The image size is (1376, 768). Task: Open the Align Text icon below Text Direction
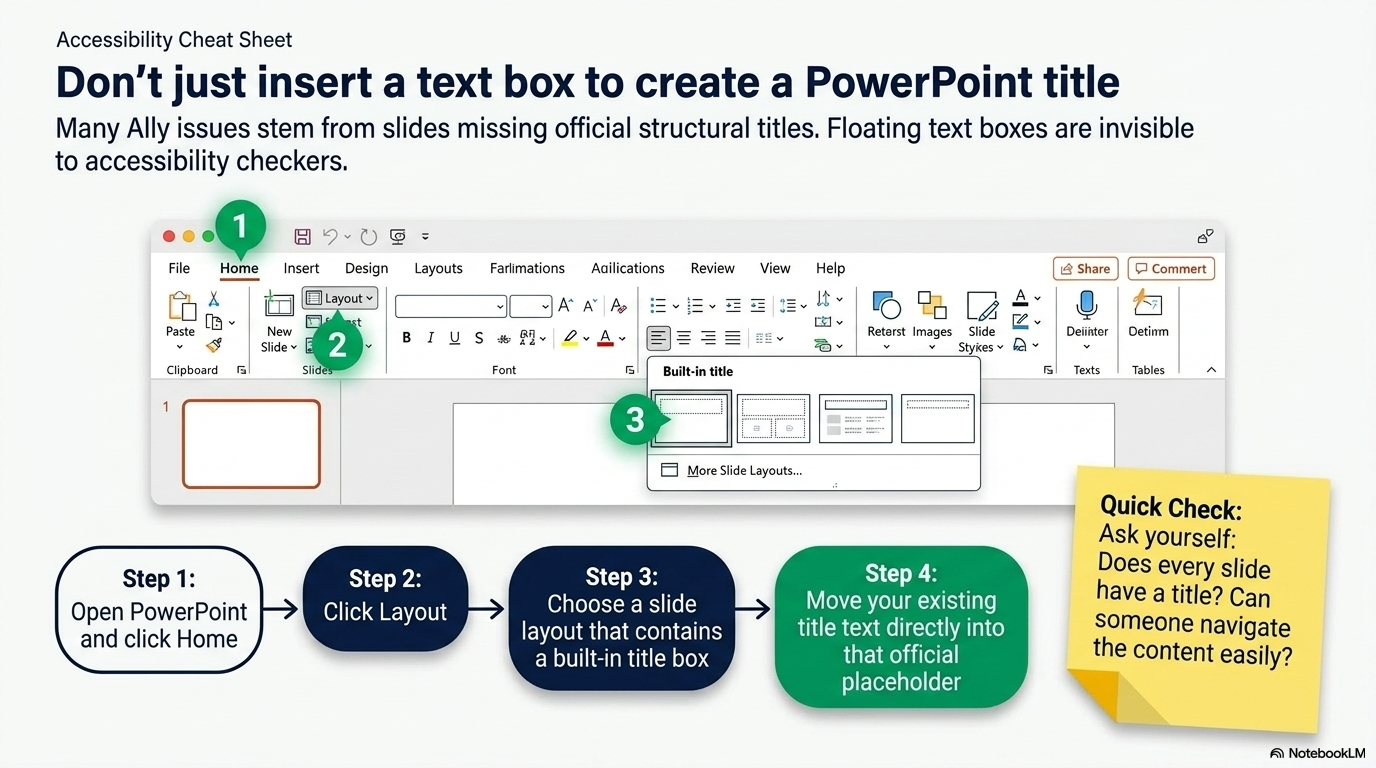(x=824, y=322)
